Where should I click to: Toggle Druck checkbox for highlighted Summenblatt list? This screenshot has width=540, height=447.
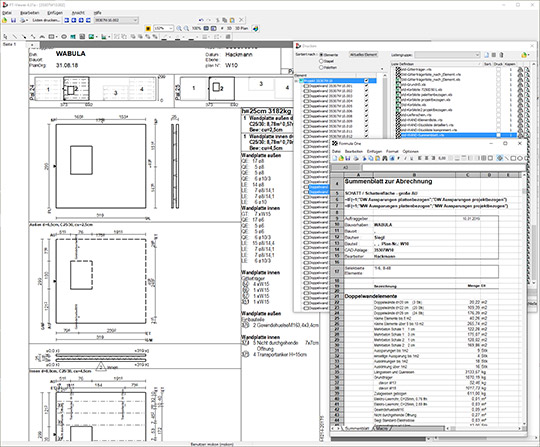[x=498, y=135]
